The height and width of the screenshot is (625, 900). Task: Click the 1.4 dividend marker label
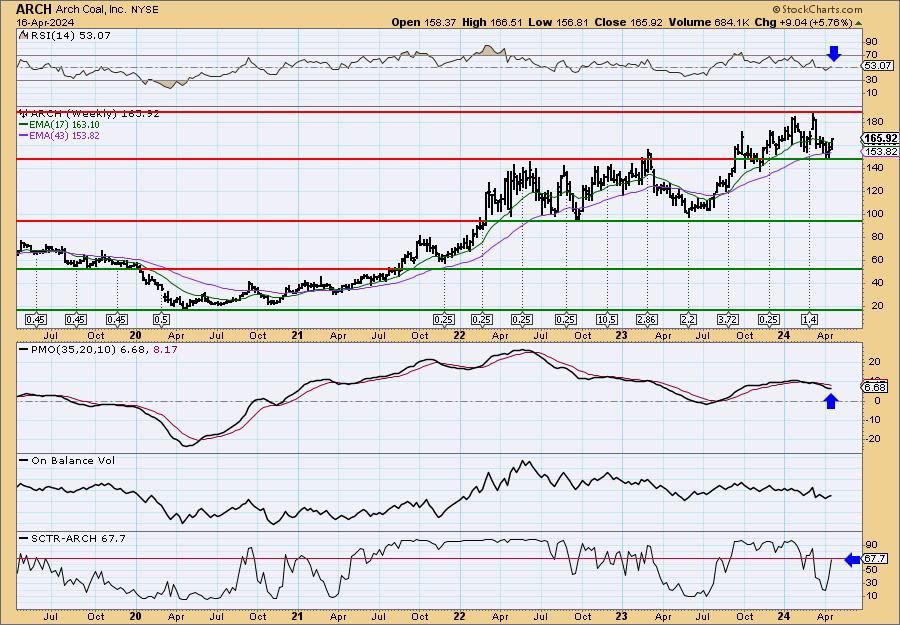(809, 320)
